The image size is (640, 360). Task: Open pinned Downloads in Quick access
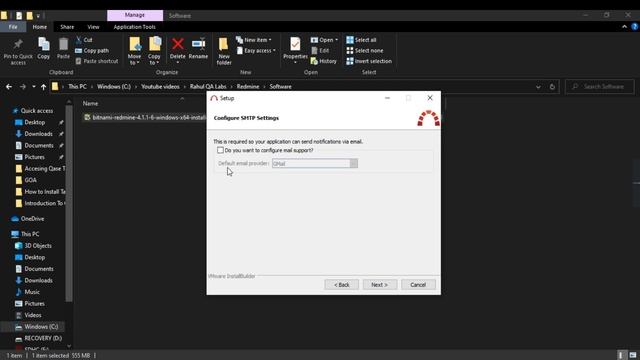click(x=38, y=134)
